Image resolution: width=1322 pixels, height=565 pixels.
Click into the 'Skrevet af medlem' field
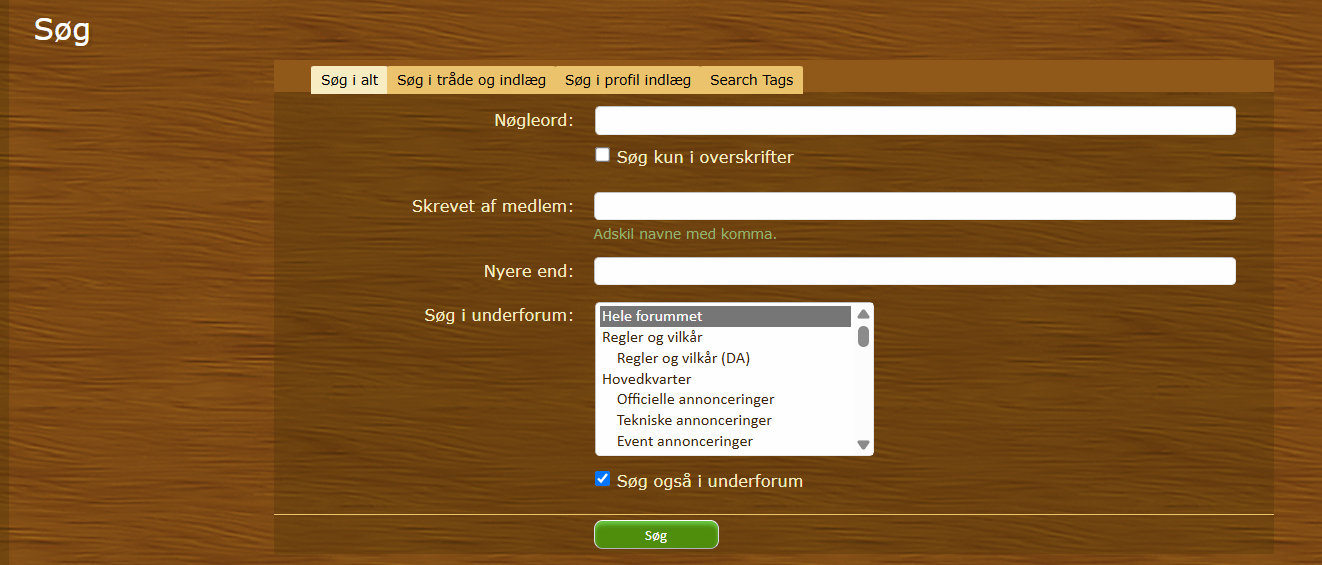pos(915,206)
